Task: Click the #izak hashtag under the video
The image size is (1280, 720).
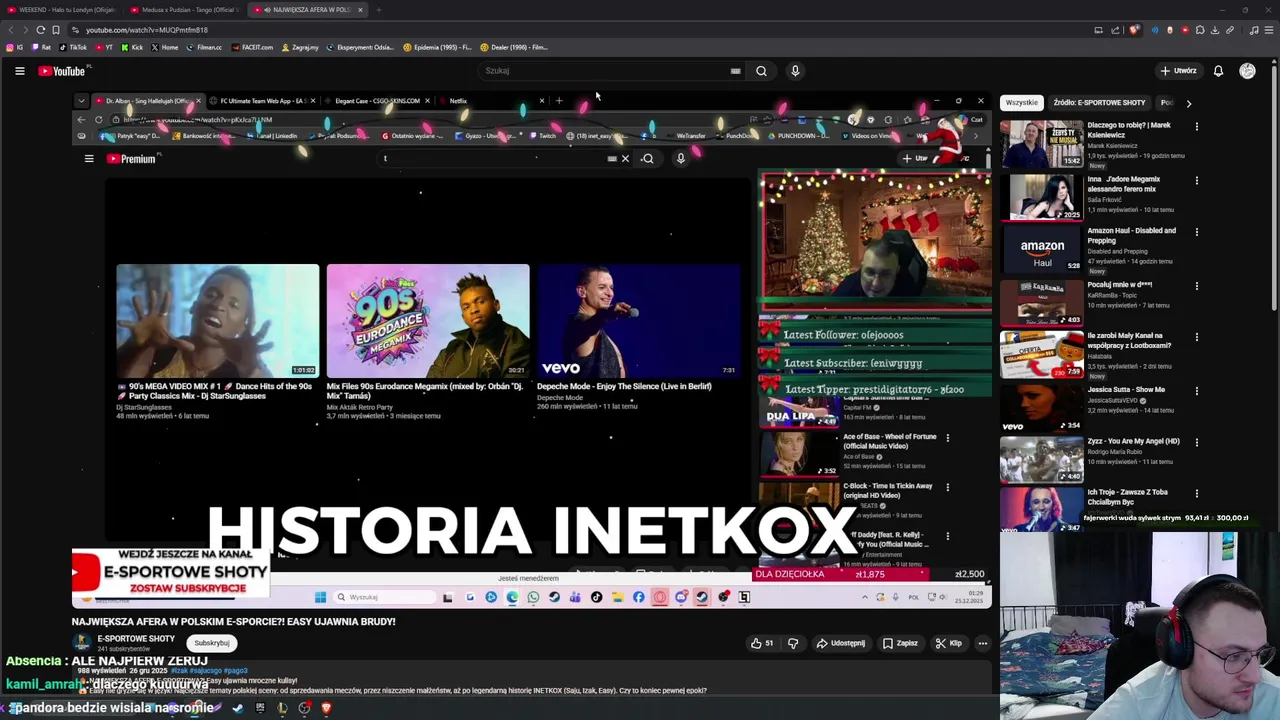Action: pos(178,670)
